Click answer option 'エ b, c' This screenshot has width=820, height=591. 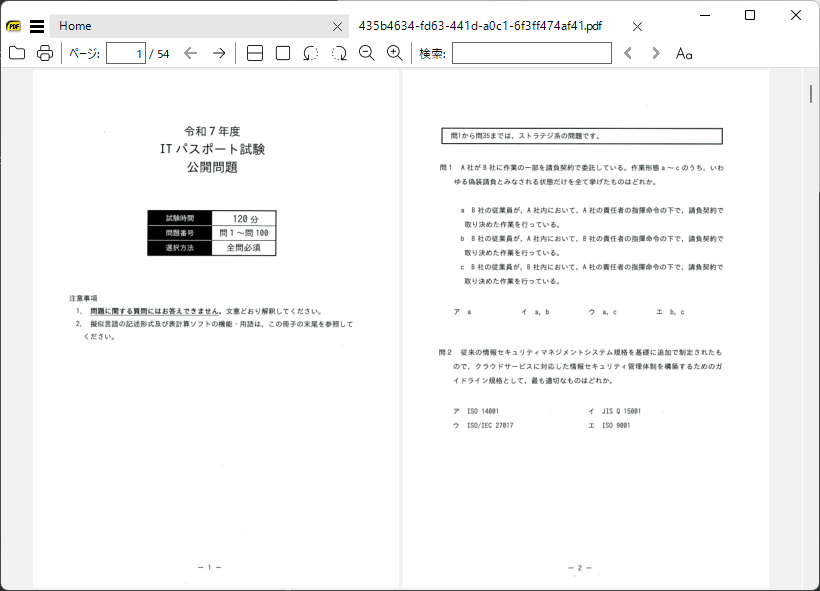[670, 312]
